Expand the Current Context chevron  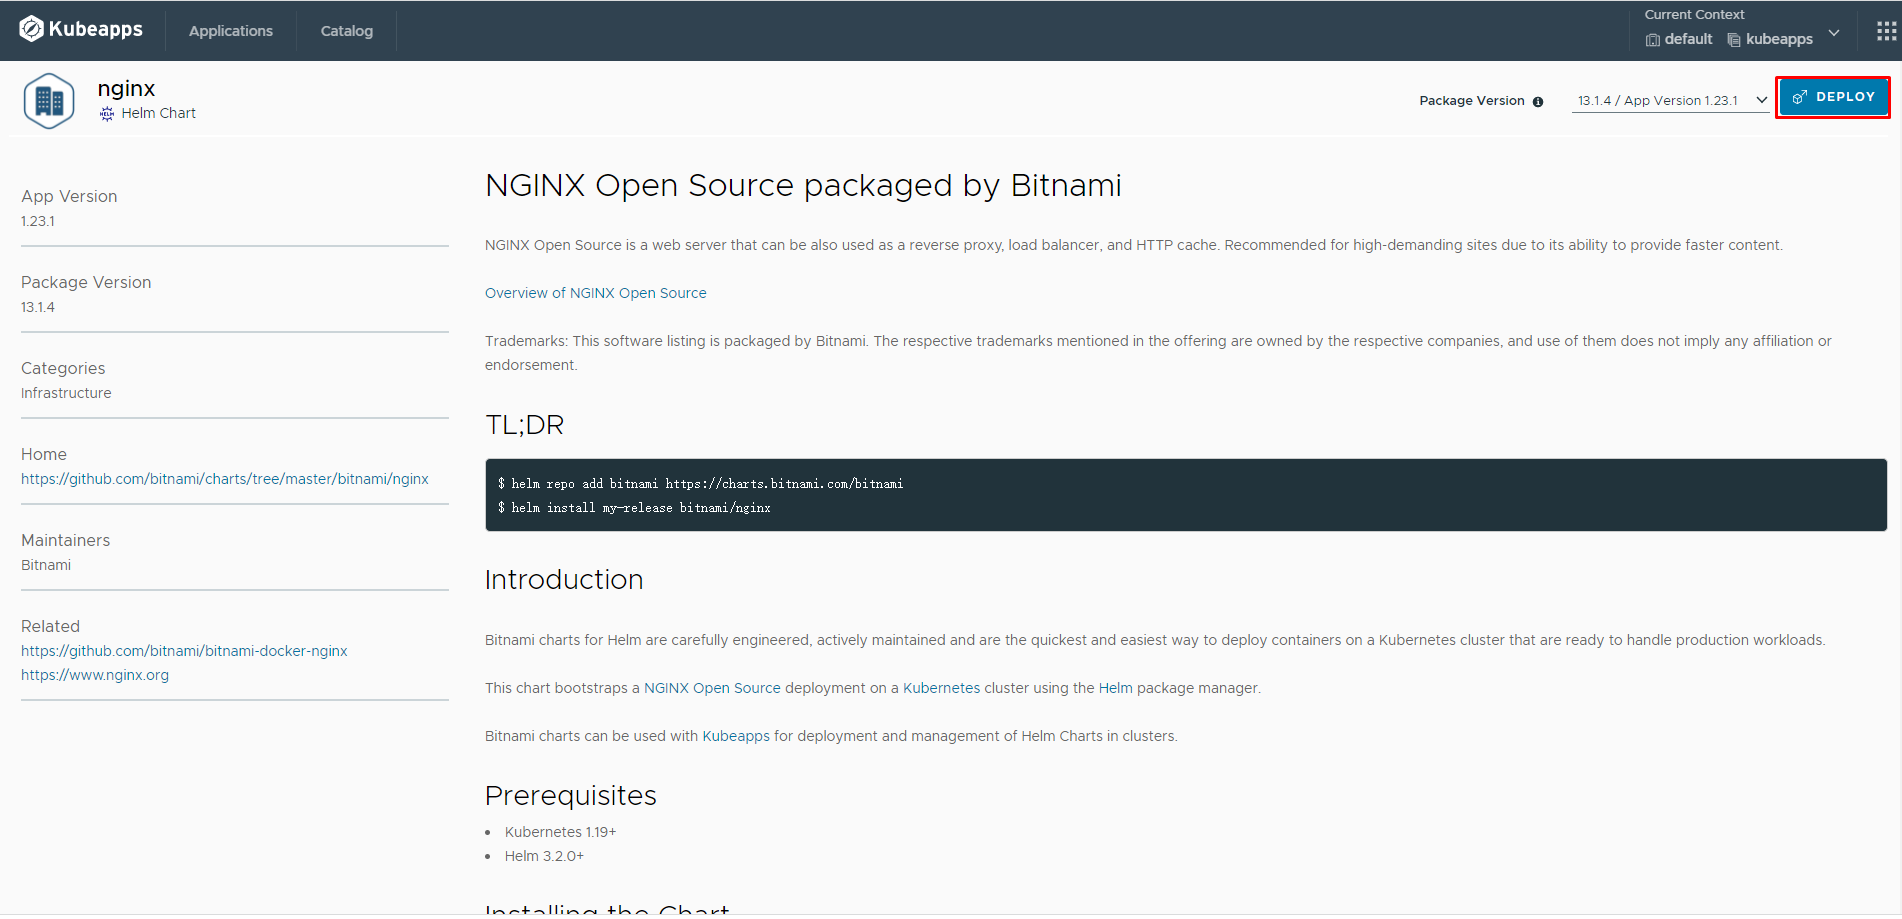[1834, 33]
